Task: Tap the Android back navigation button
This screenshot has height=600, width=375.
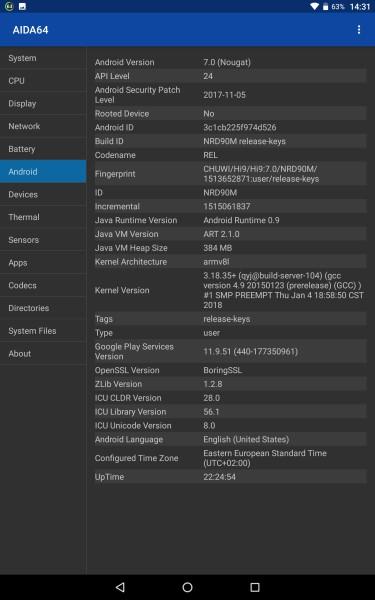Action: [120, 587]
